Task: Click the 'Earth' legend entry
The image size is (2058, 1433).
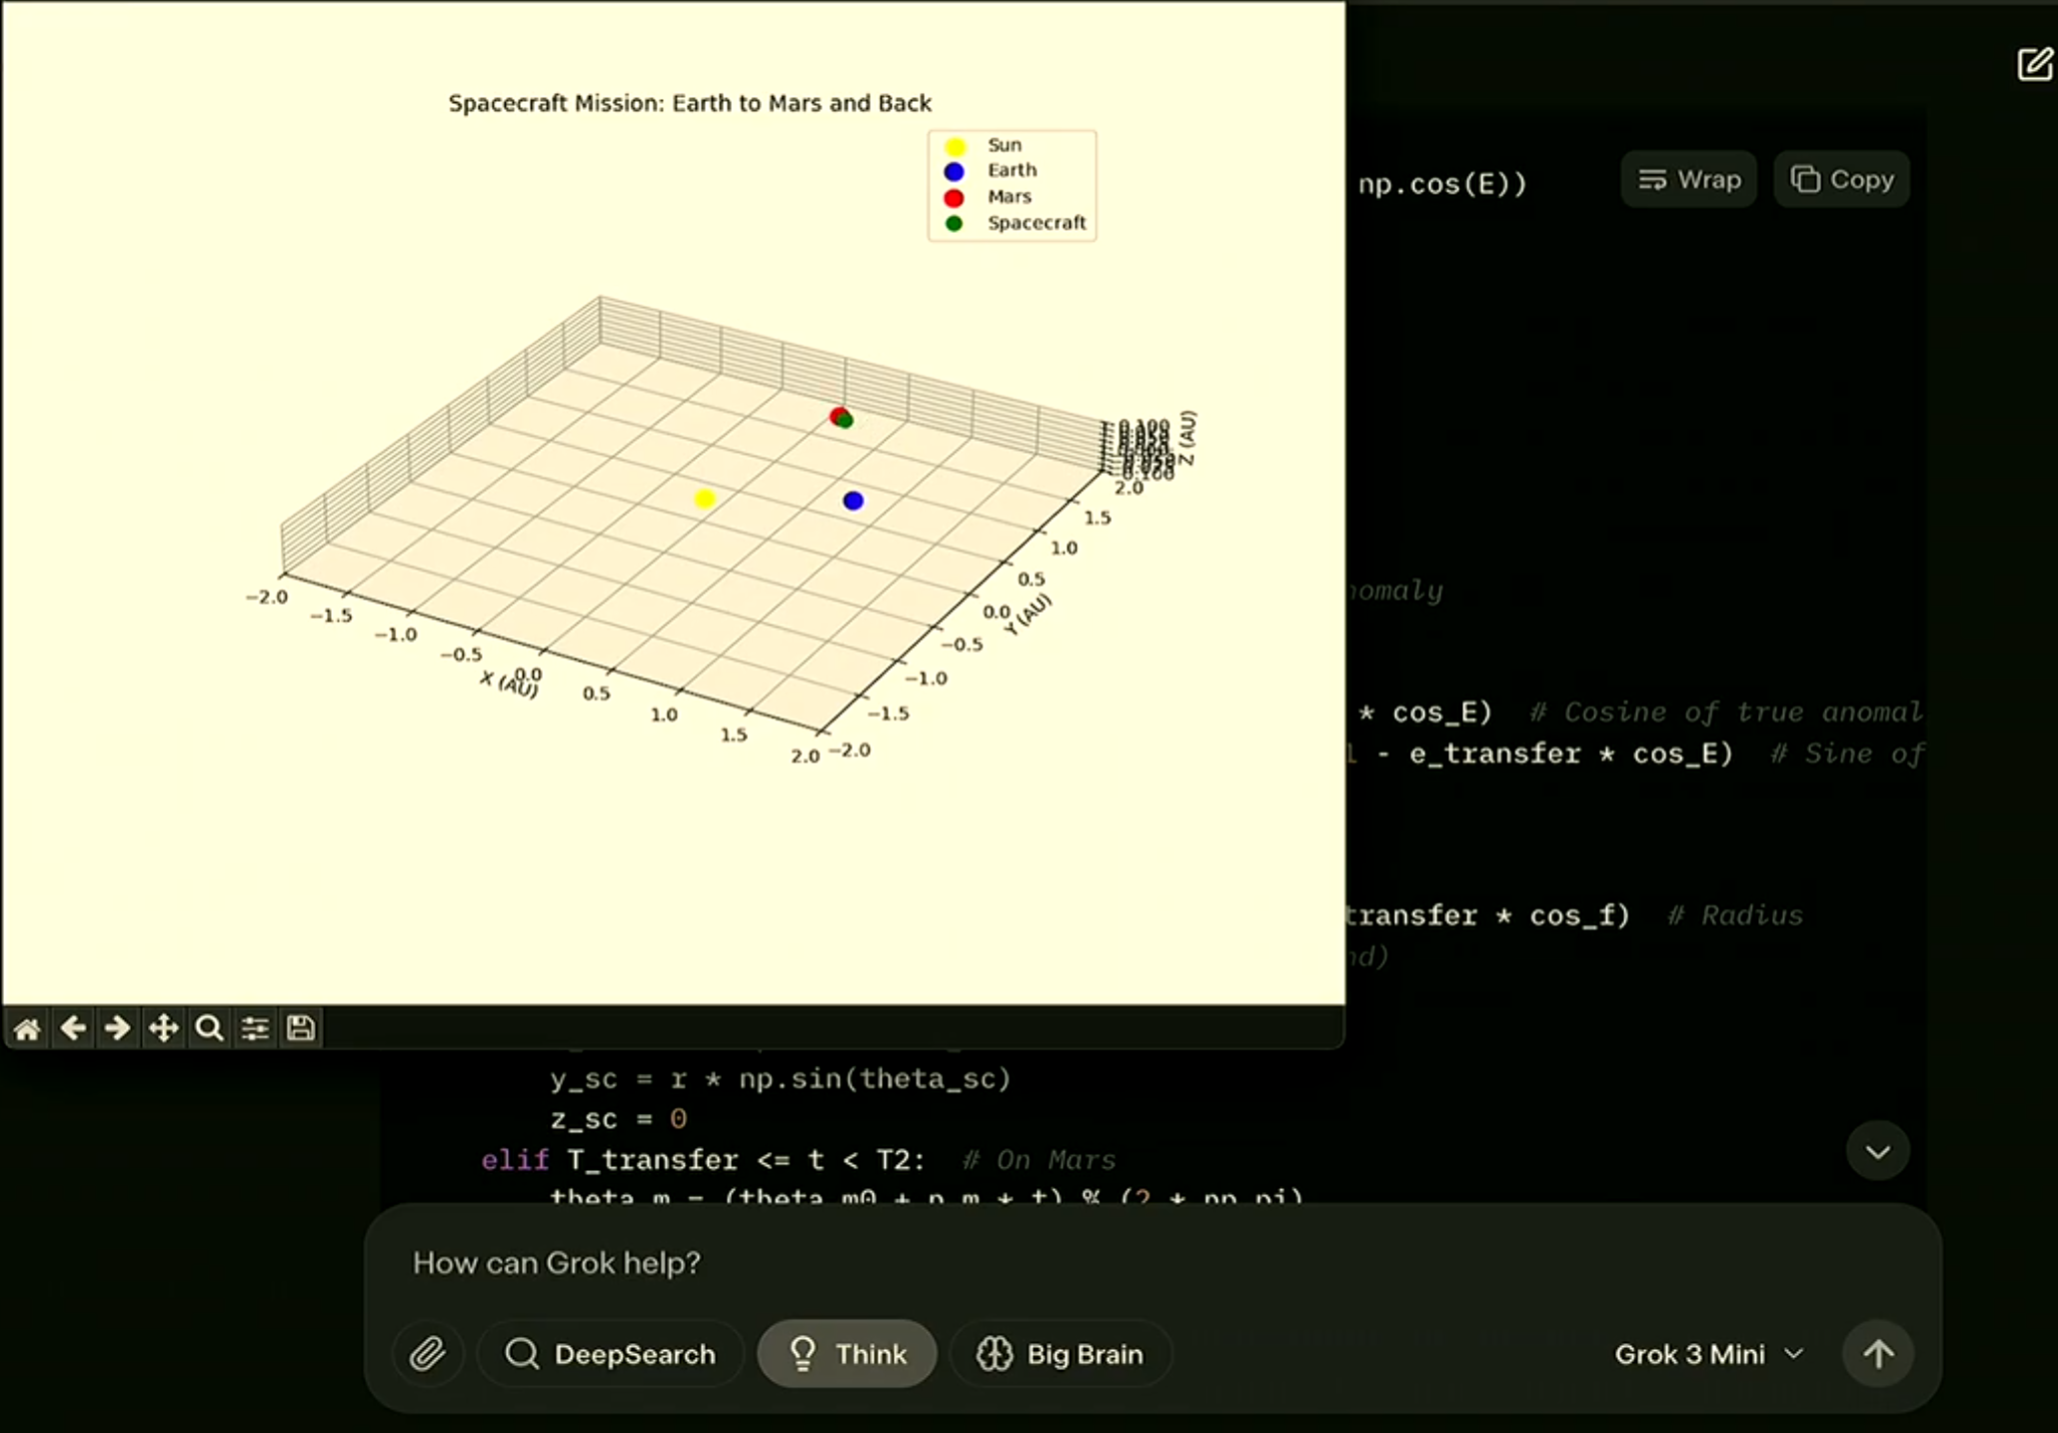Action: 1012,171
